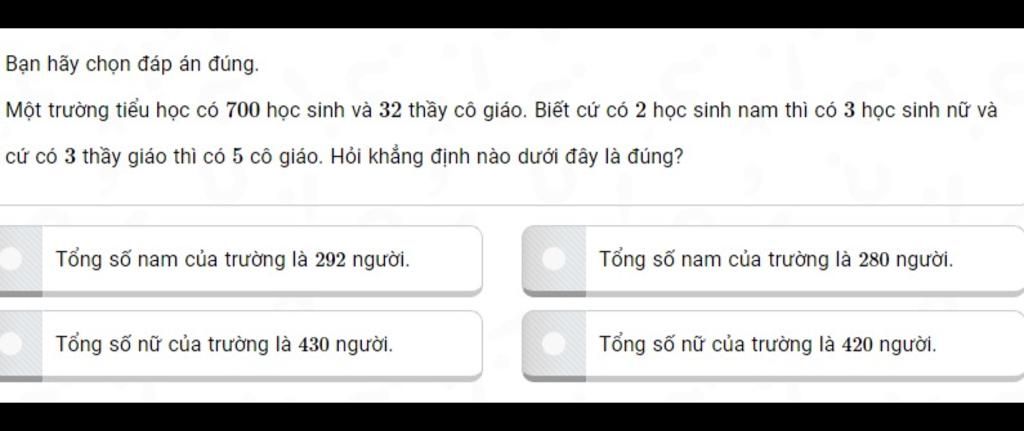
Task: Click the horizontal divider below the question
Action: pyautogui.click(x=512, y=205)
